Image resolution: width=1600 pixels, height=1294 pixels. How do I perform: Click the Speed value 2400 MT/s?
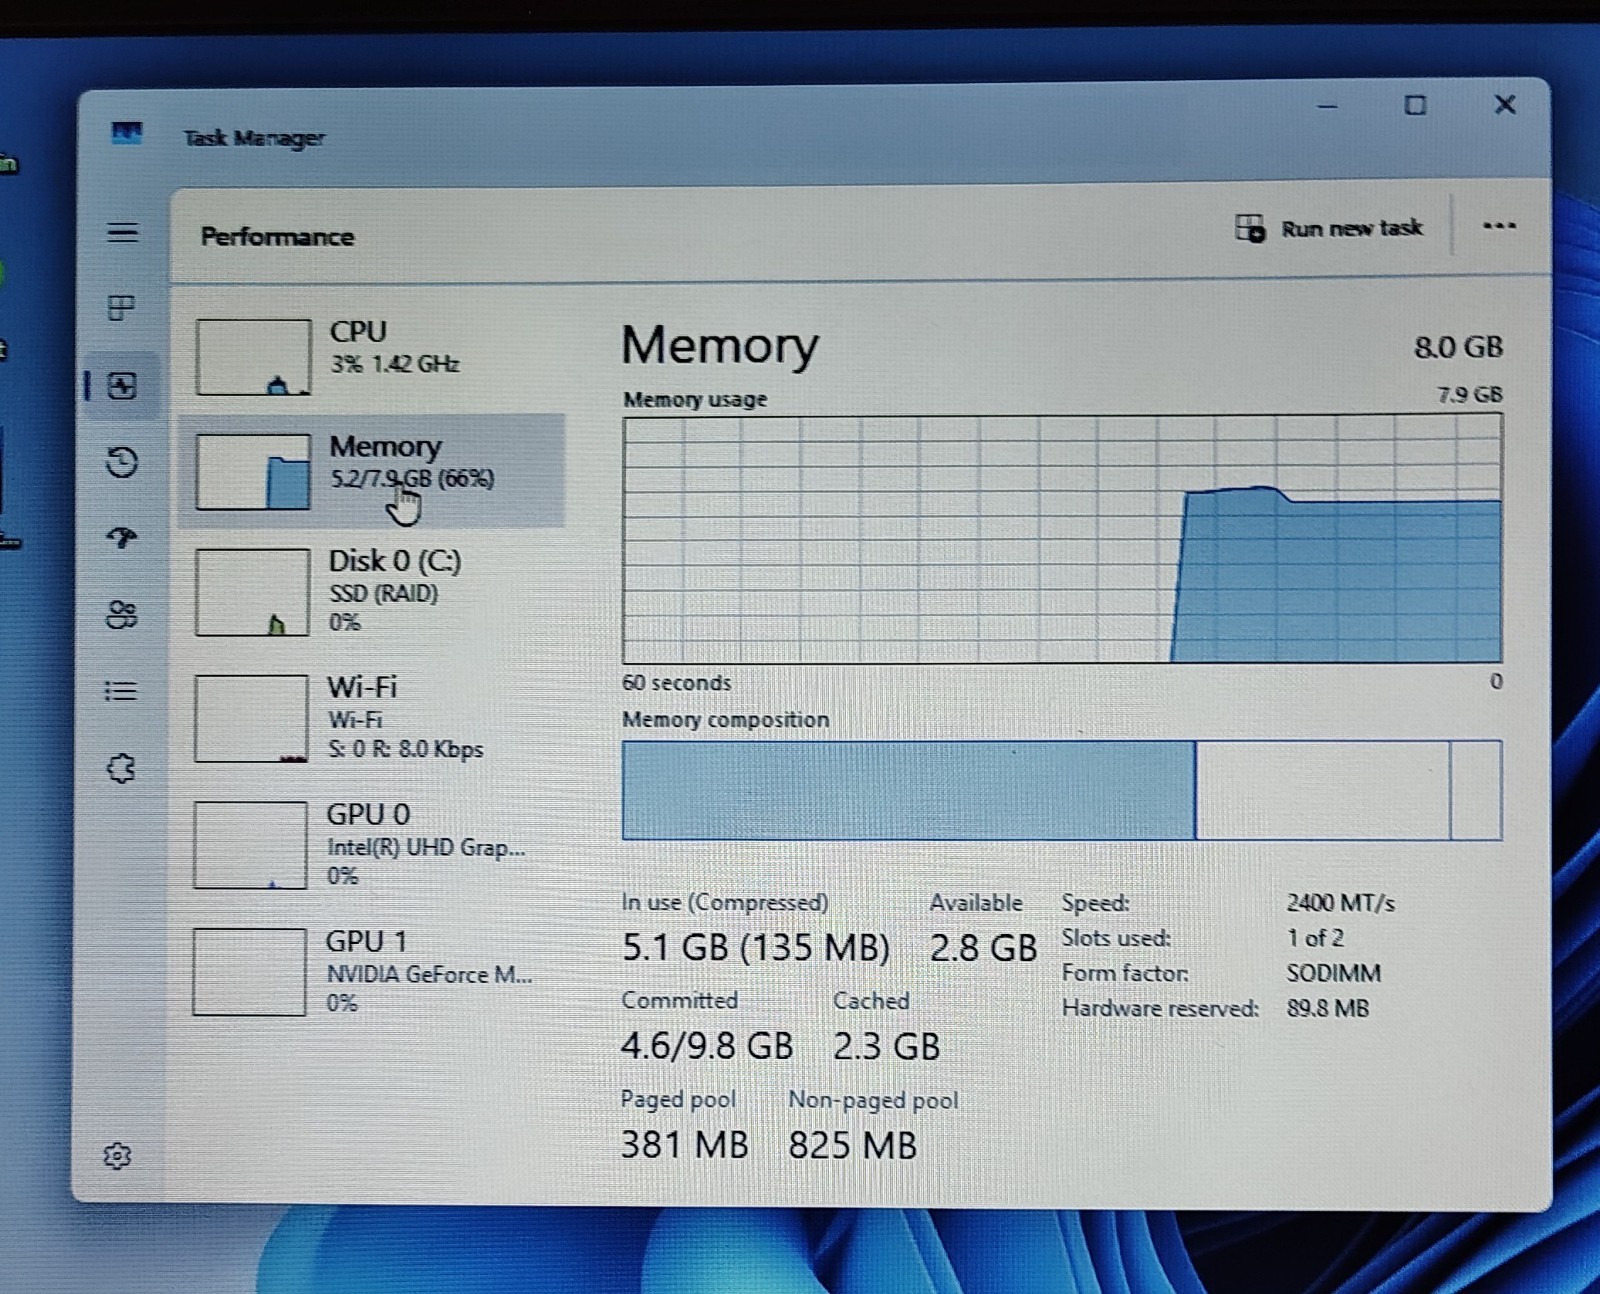click(x=1340, y=903)
